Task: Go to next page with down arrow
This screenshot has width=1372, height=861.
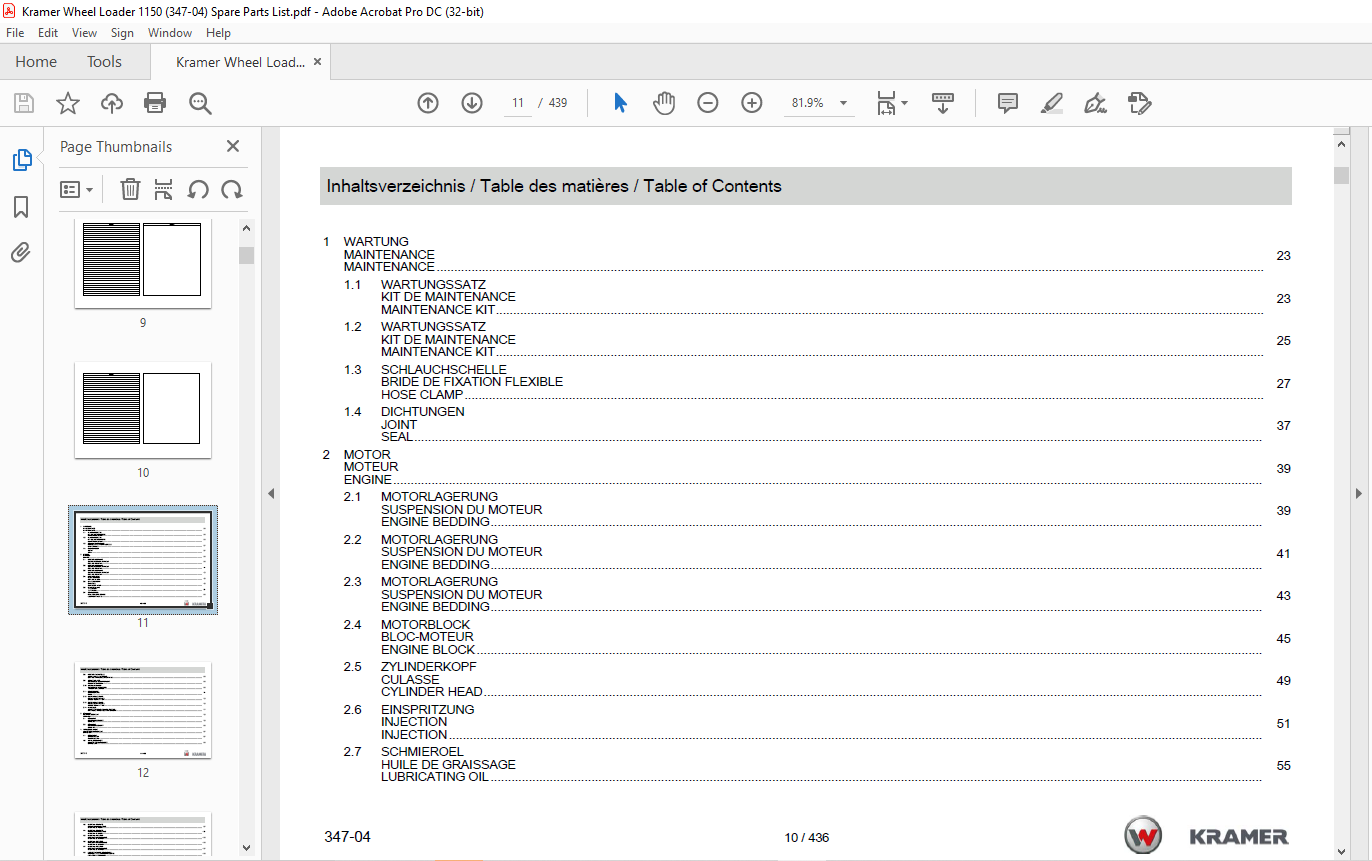Action: point(472,103)
